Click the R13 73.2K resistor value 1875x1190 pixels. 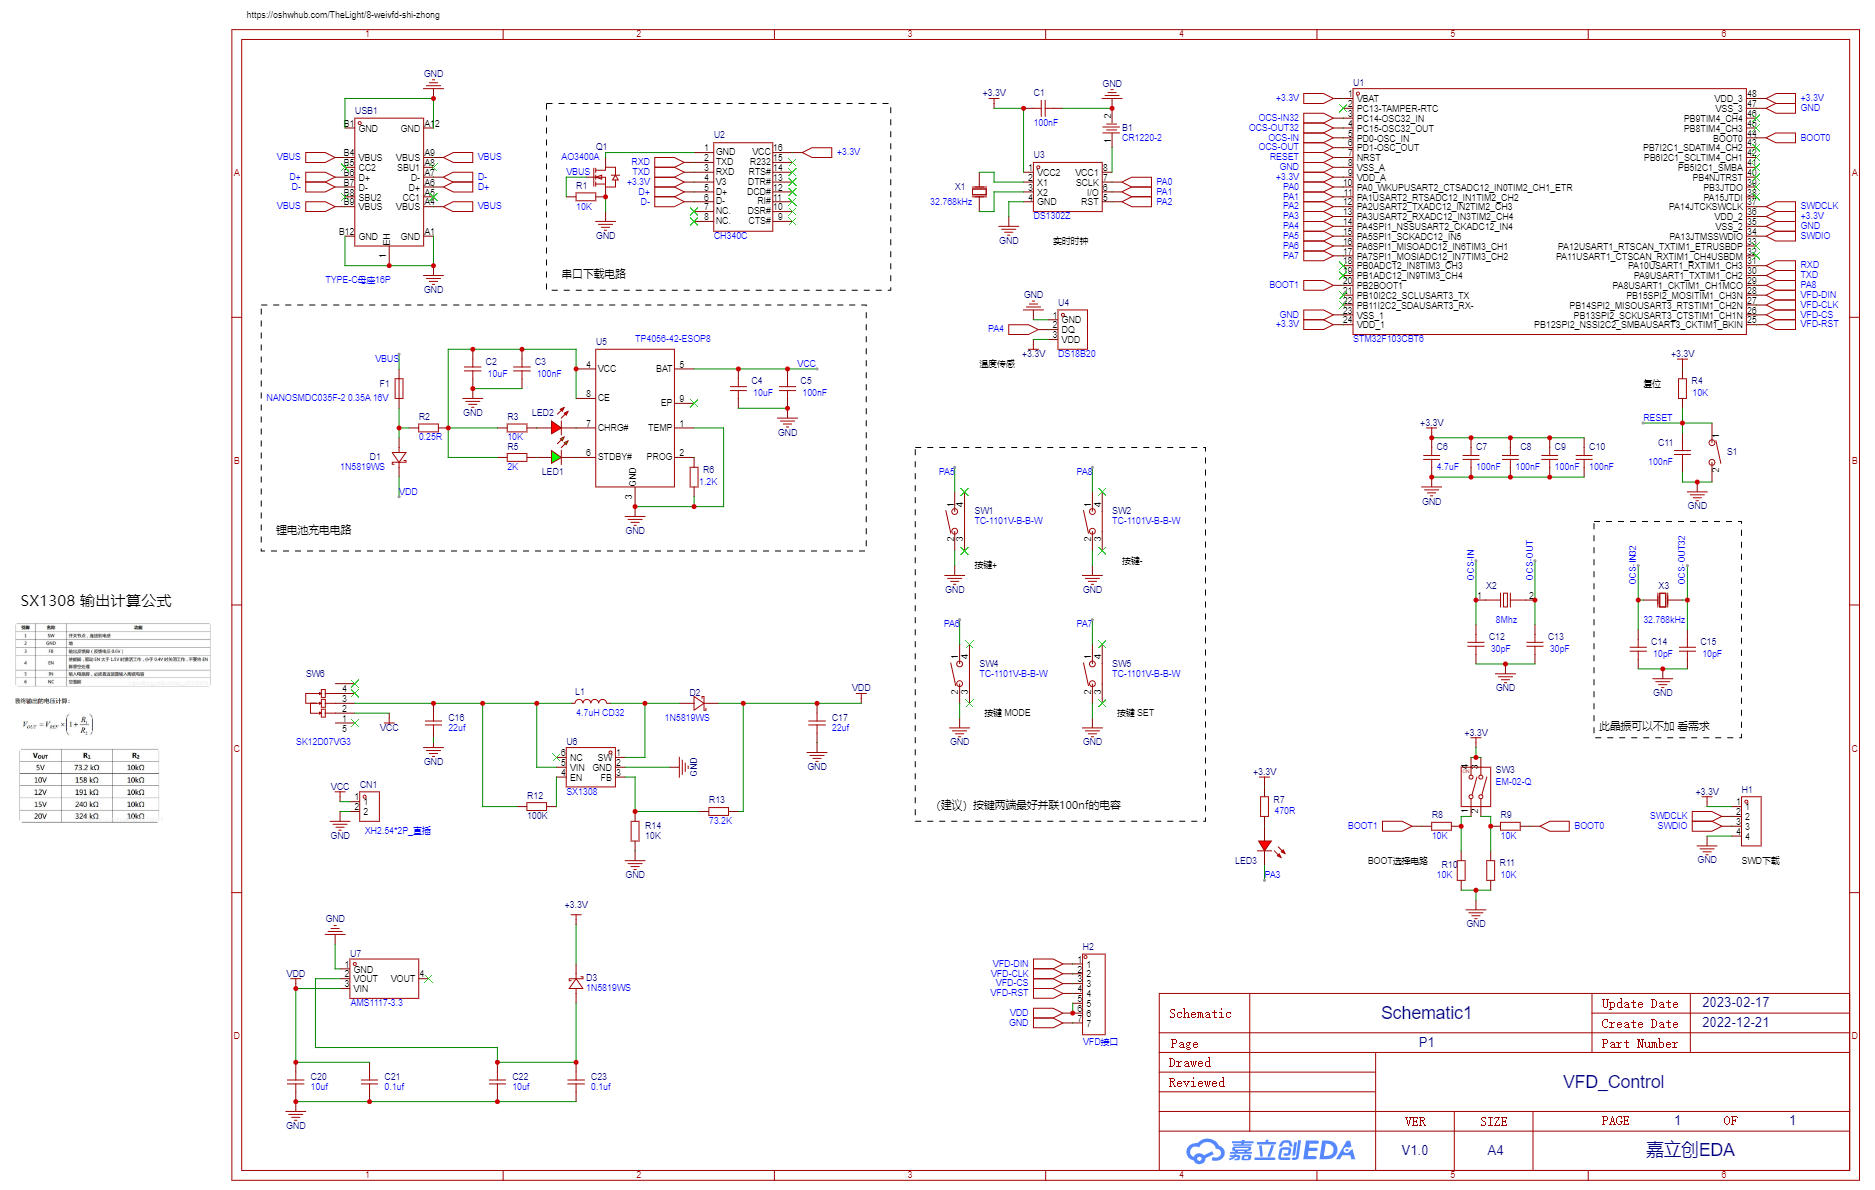click(720, 821)
